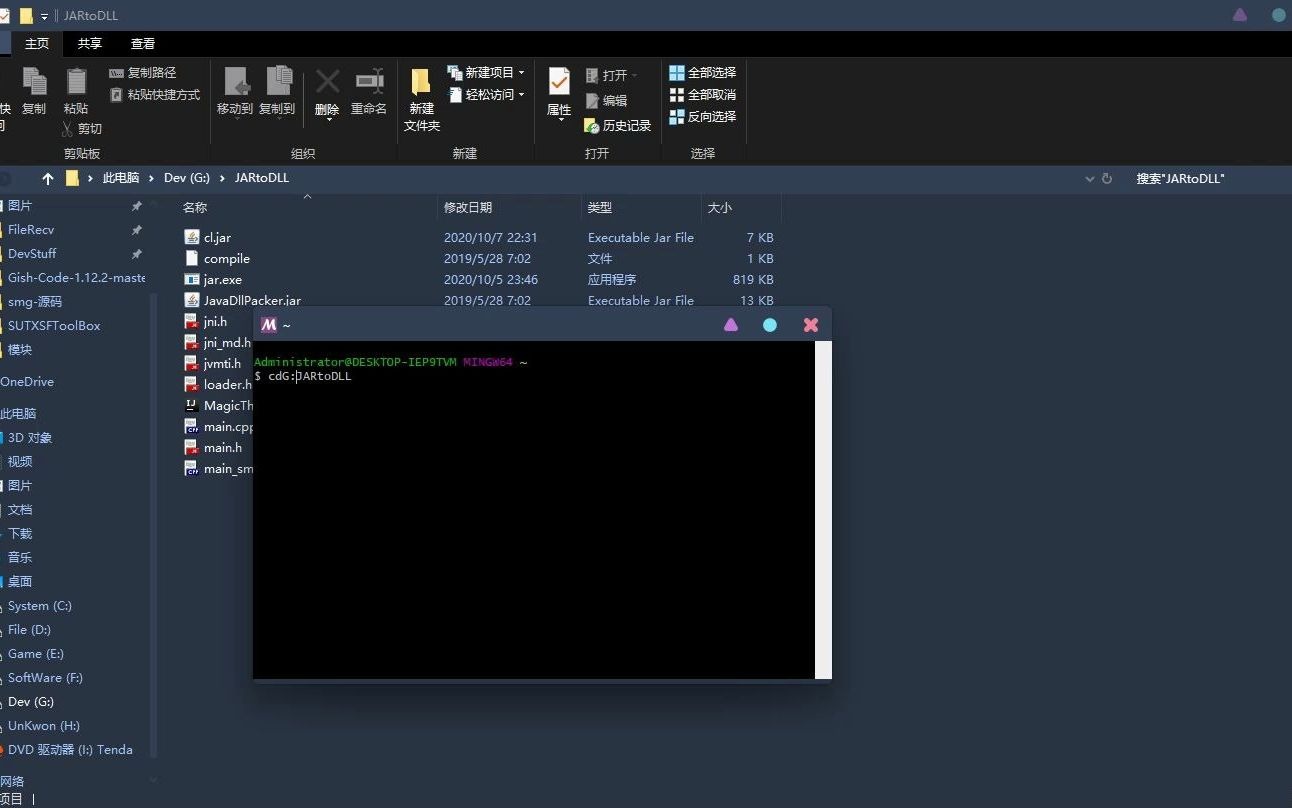Screen dimensions: 1292x808
Task: Open the 打开 dropdown in ribbon
Action: click(610, 76)
